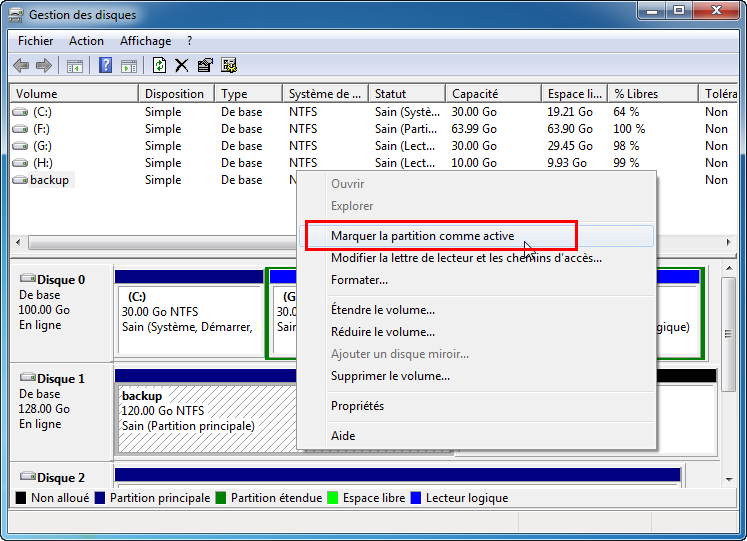Open the Action menu

pyautogui.click(x=86, y=41)
